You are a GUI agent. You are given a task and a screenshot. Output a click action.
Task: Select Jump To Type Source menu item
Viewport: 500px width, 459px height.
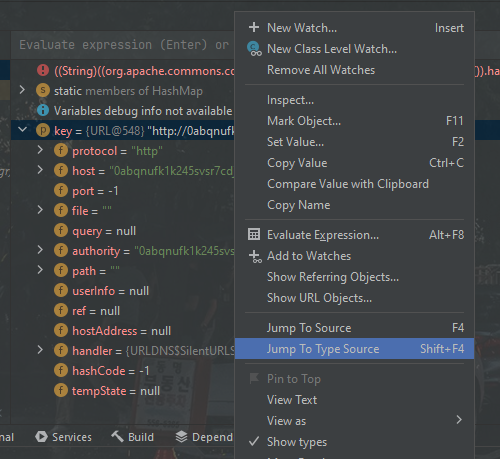pos(354,349)
